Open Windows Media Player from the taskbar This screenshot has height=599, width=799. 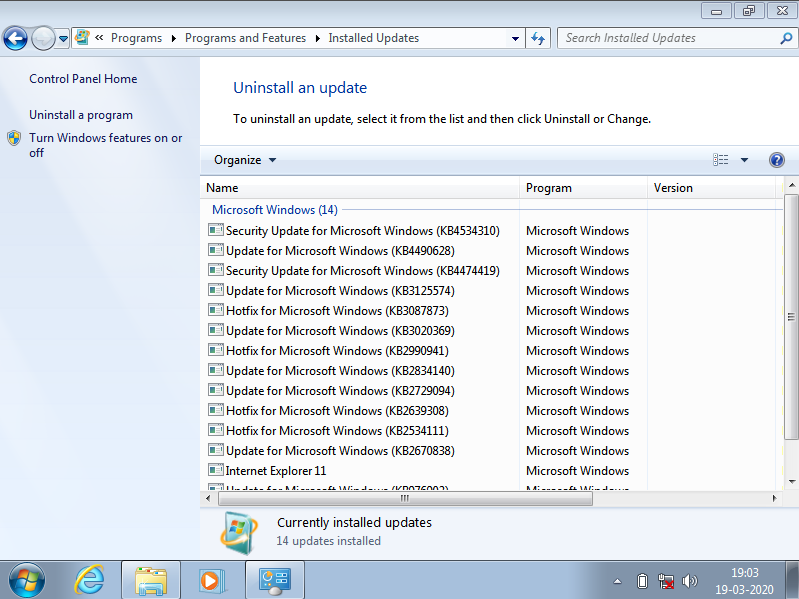pyautogui.click(x=211, y=580)
